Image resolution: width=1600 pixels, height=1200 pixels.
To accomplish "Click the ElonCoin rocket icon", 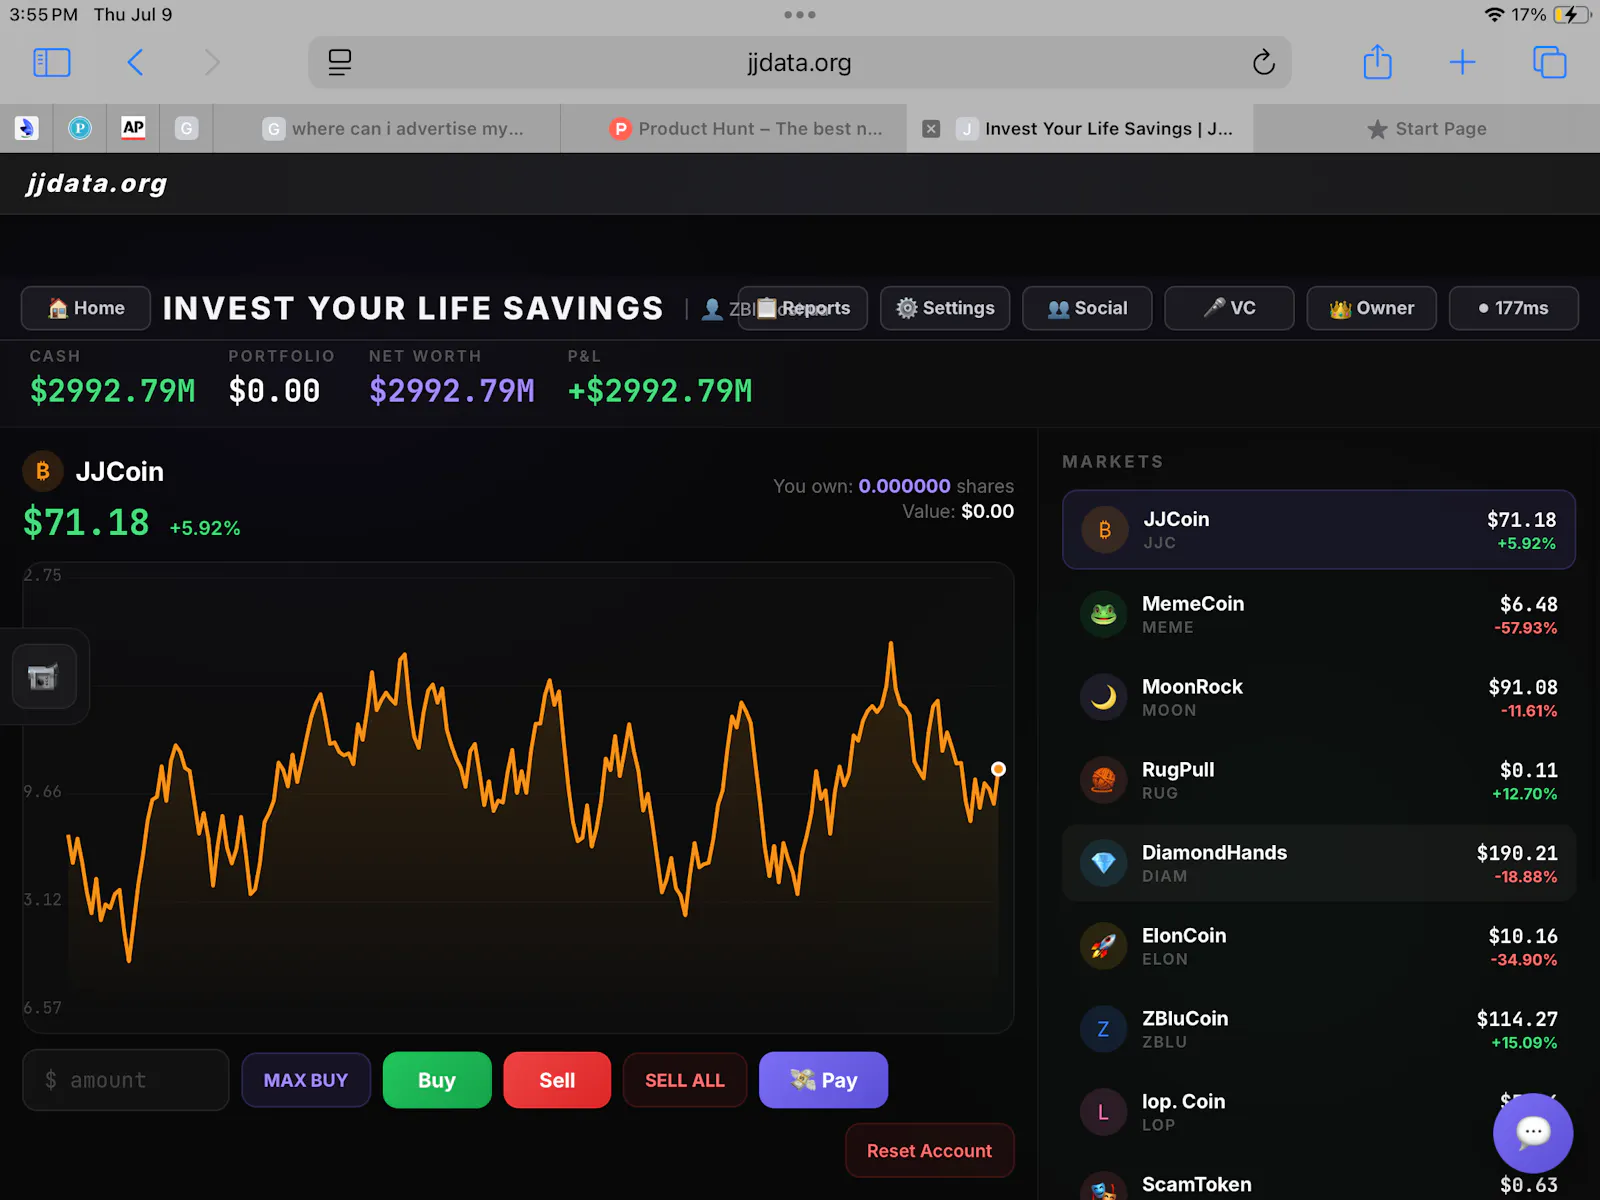I will (x=1103, y=946).
